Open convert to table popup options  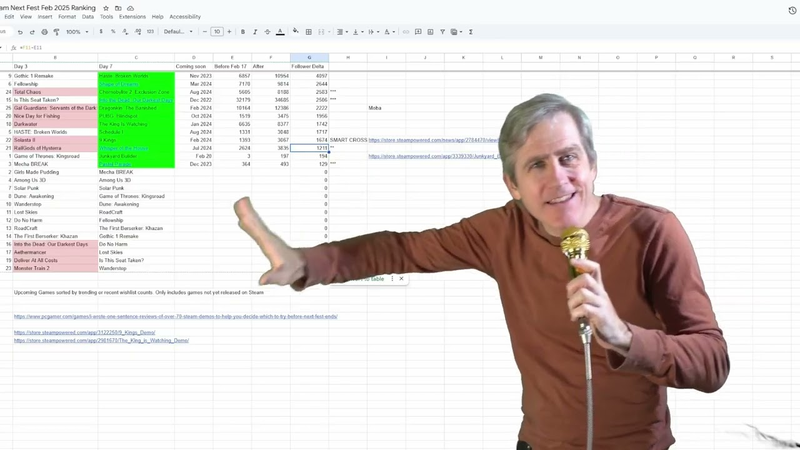coord(392,279)
